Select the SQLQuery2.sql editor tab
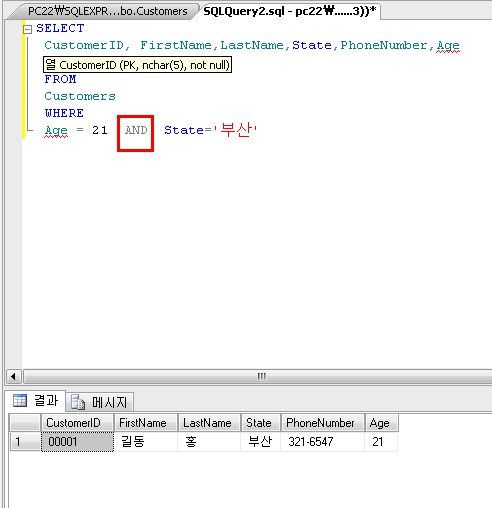Image resolution: width=492 pixels, height=508 pixels. pyautogui.click(x=289, y=11)
